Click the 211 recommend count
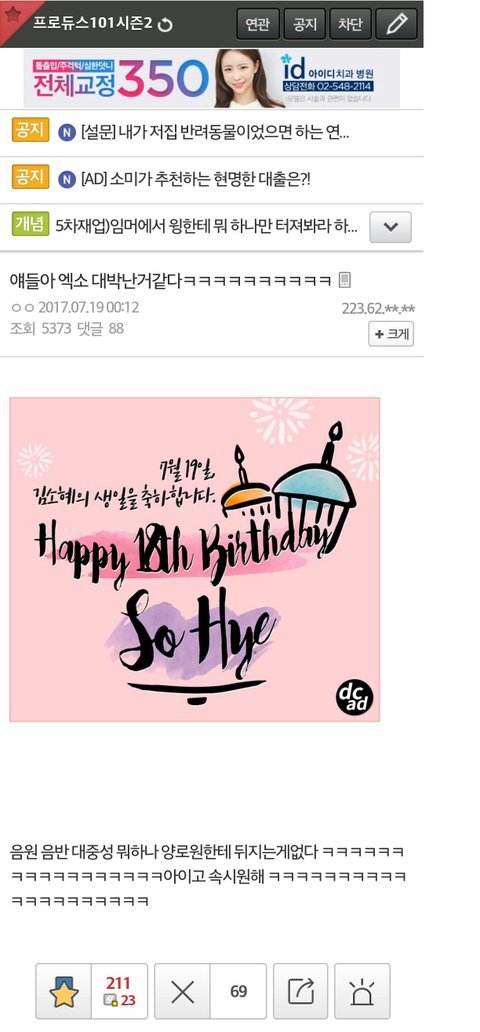 tap(119, 983)
